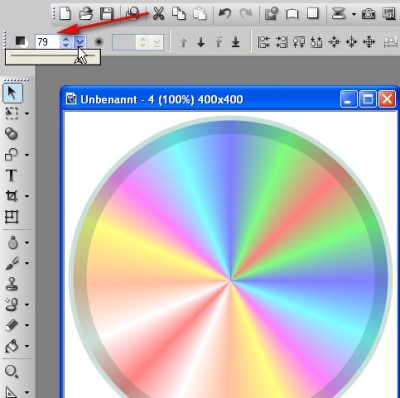The width and height of the screenshot is (400, 398).
Task: Click the Undo arrow icon
Action: pyautogui.click(x=224, y=14)
